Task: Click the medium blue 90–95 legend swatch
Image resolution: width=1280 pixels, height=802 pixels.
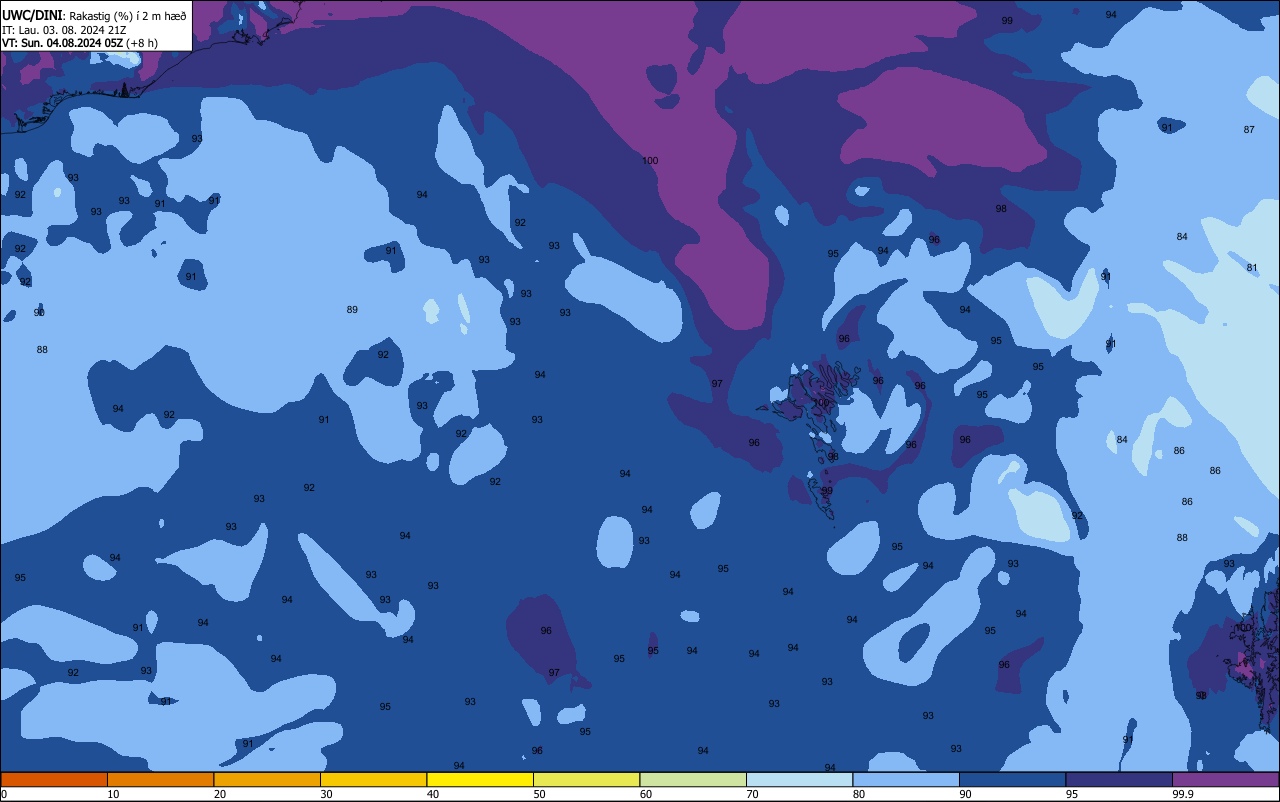Action: tap(1012, 779)
